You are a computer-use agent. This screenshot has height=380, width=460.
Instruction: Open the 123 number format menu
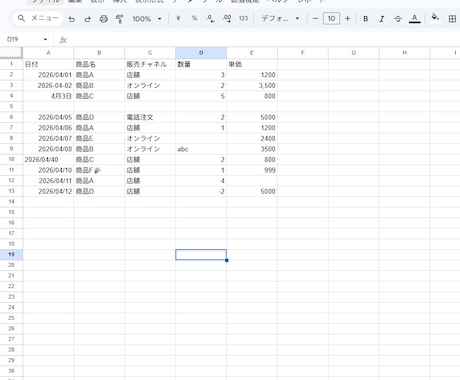[243, 19]
